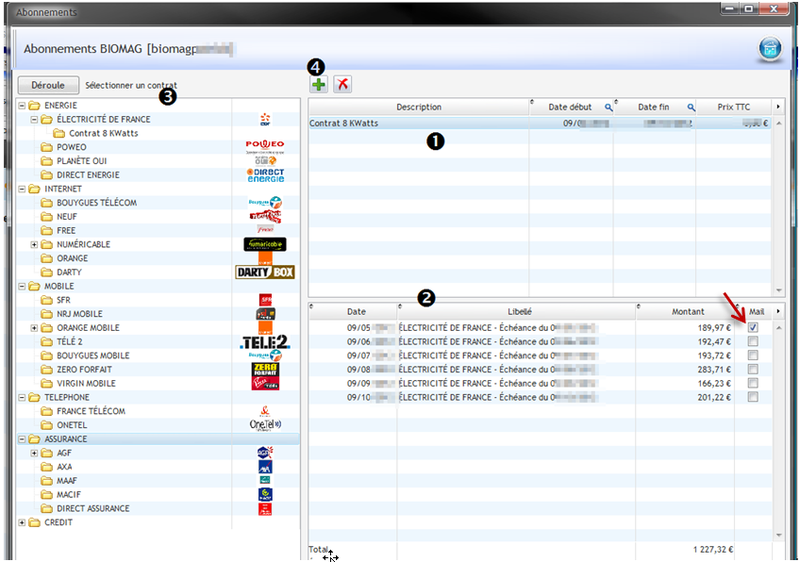This screenshot has height=562, width=800.
Task: Click the Free logo
Action: (x=265, y=231)
